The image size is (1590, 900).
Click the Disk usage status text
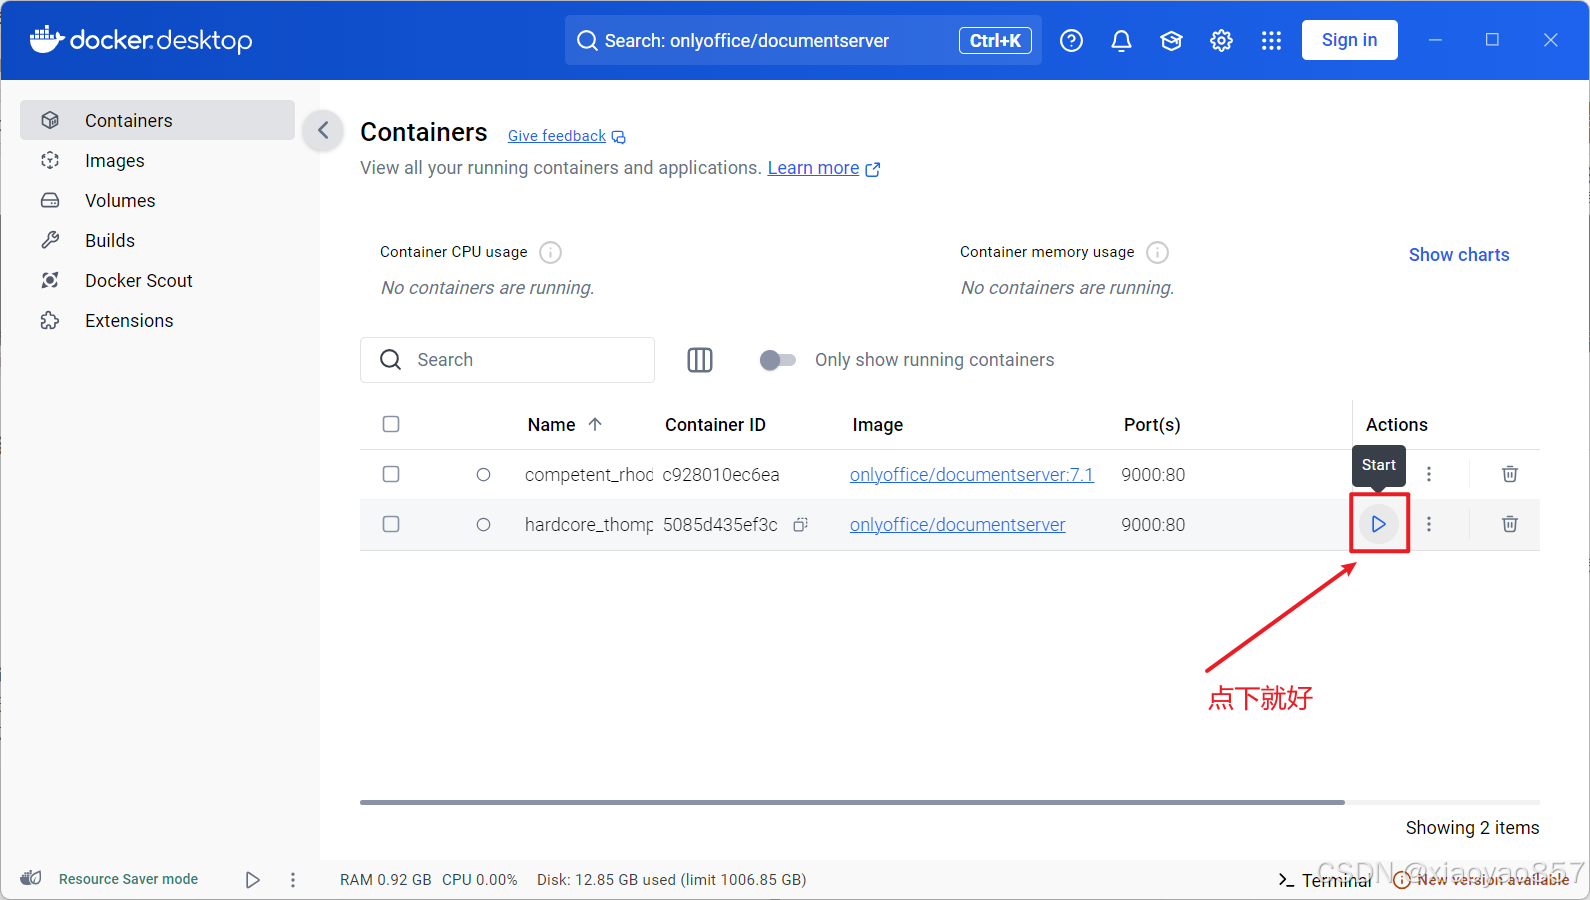(671, 880)
